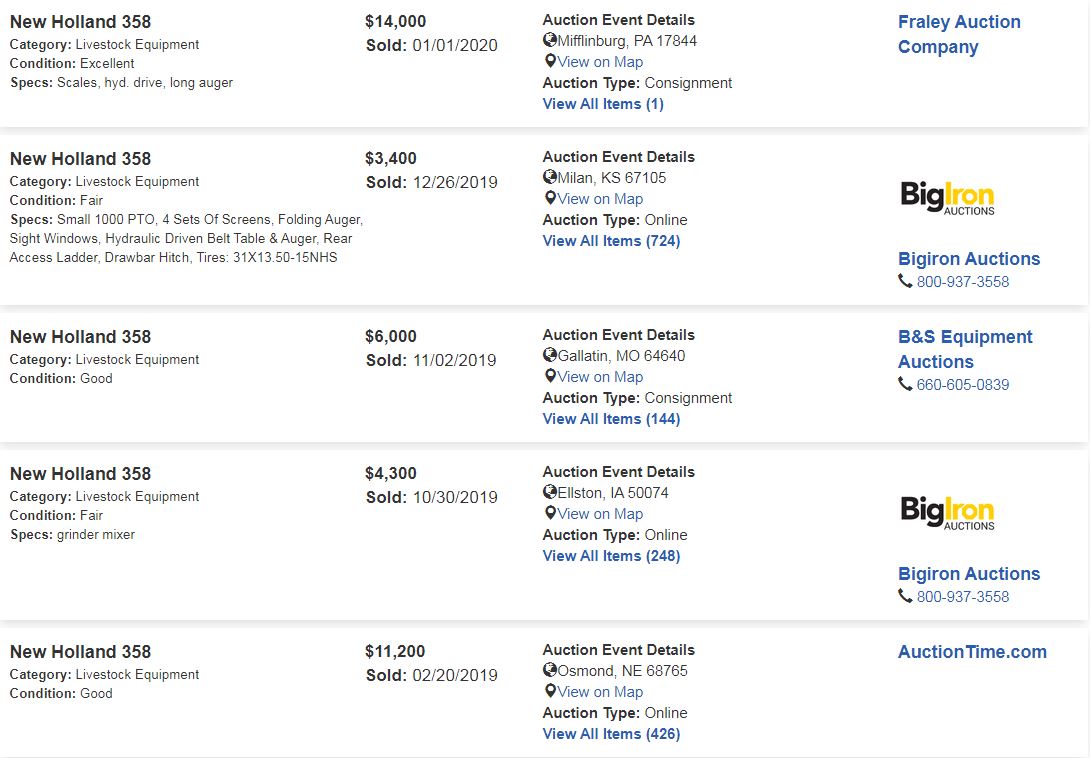Screen dimensions: 1090x758
Task: Click globe icon next to Milan, KS
Action: tap(550, 178)
